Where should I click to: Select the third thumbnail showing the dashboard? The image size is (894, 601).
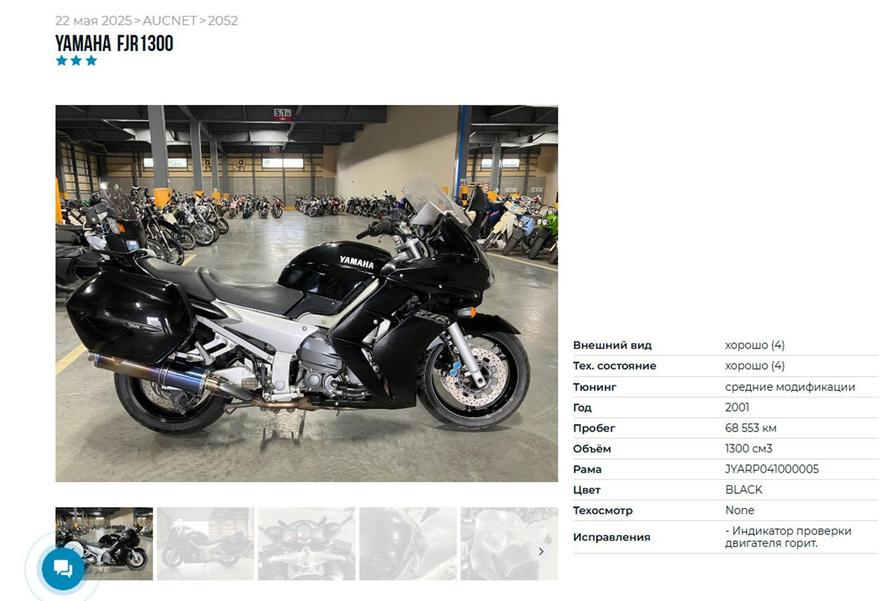tap(306, 543)
